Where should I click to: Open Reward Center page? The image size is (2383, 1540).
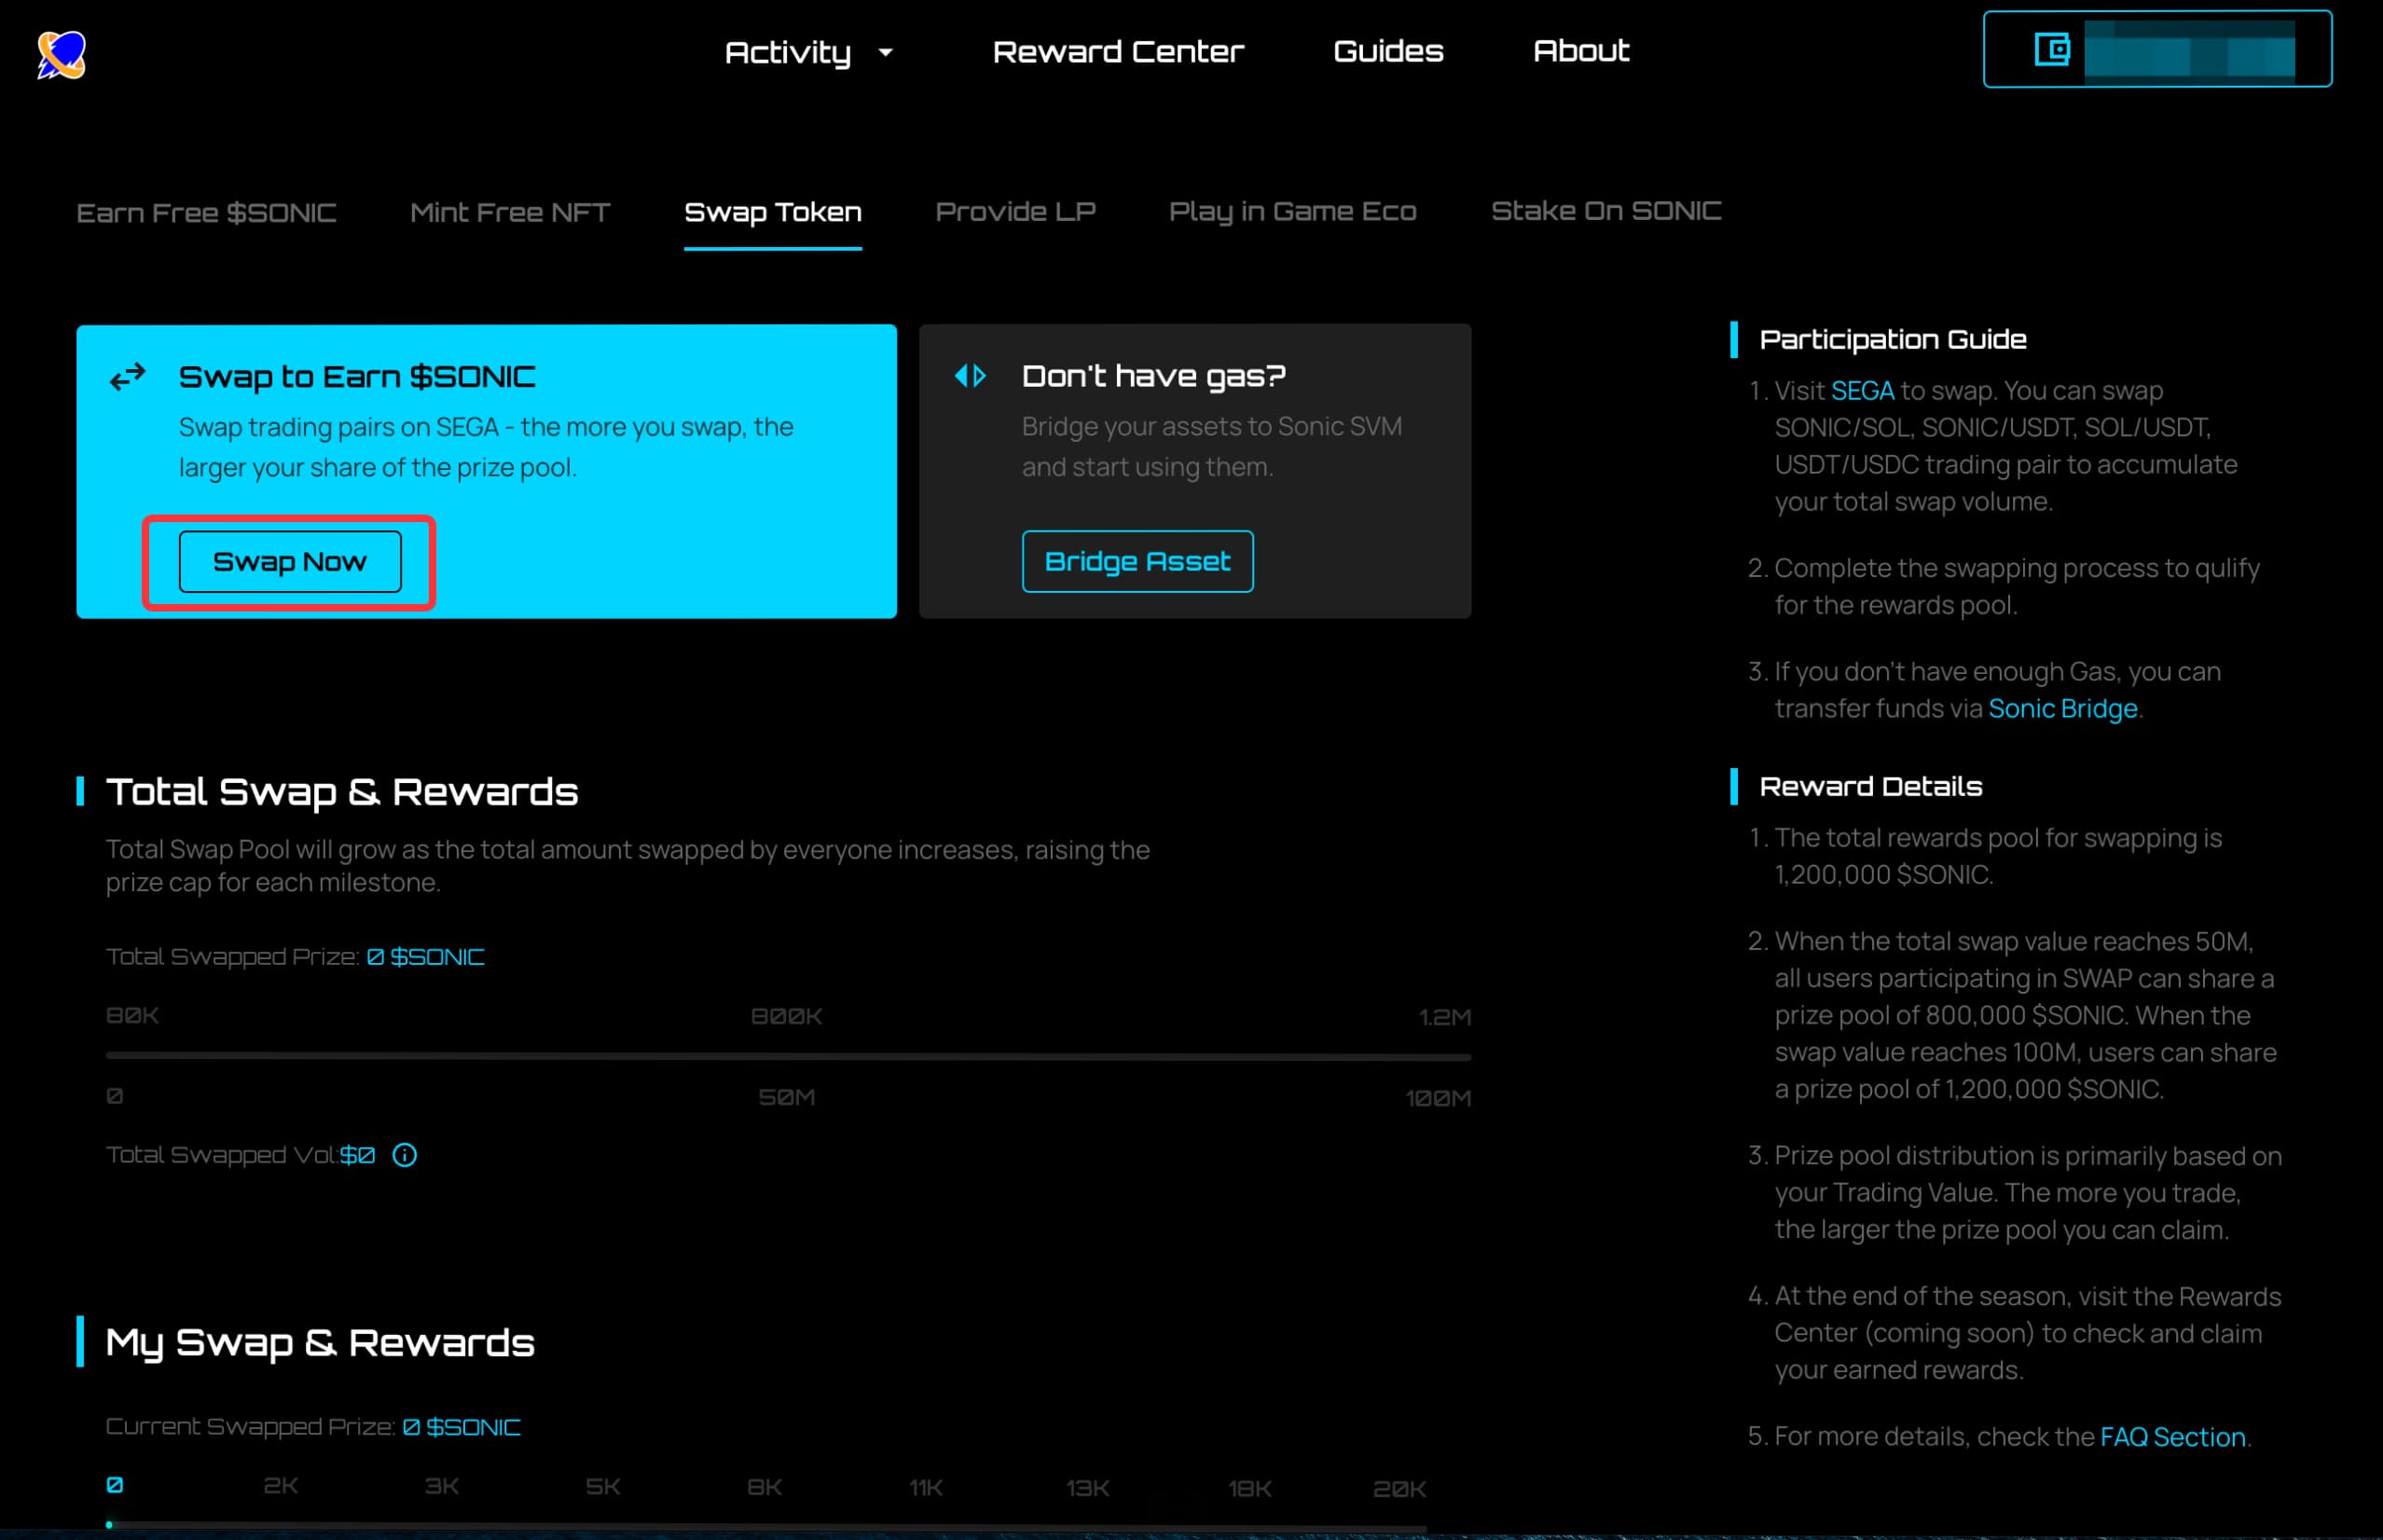tap(1118, 51)
